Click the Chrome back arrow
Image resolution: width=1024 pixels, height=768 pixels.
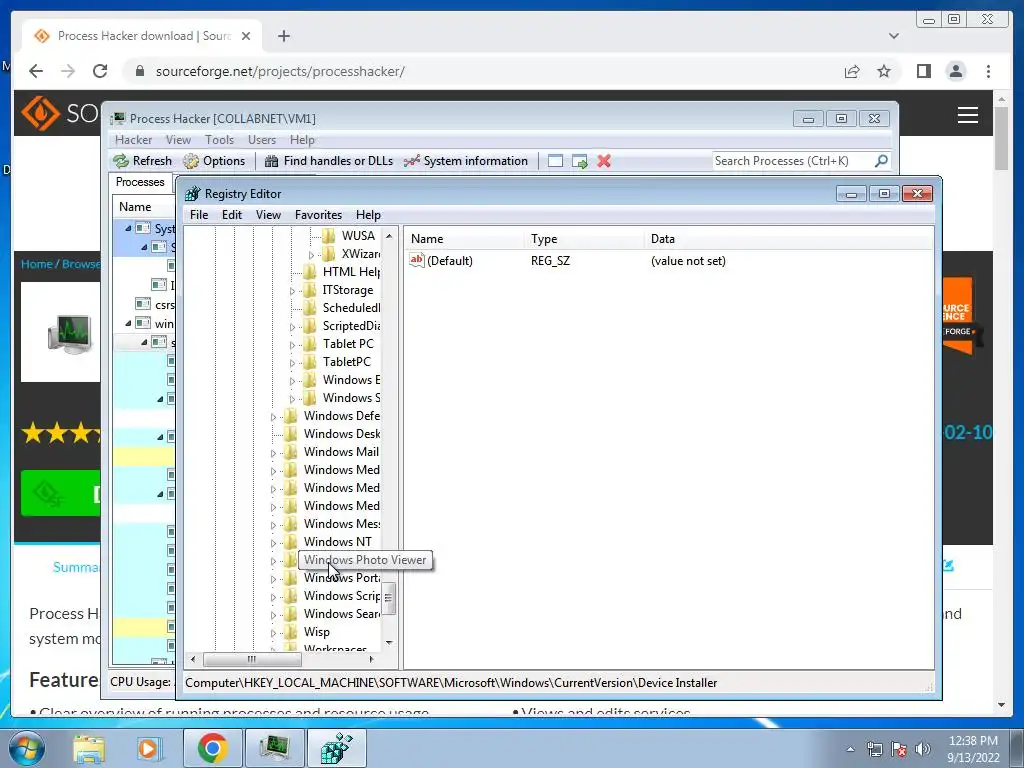[36, 71]
